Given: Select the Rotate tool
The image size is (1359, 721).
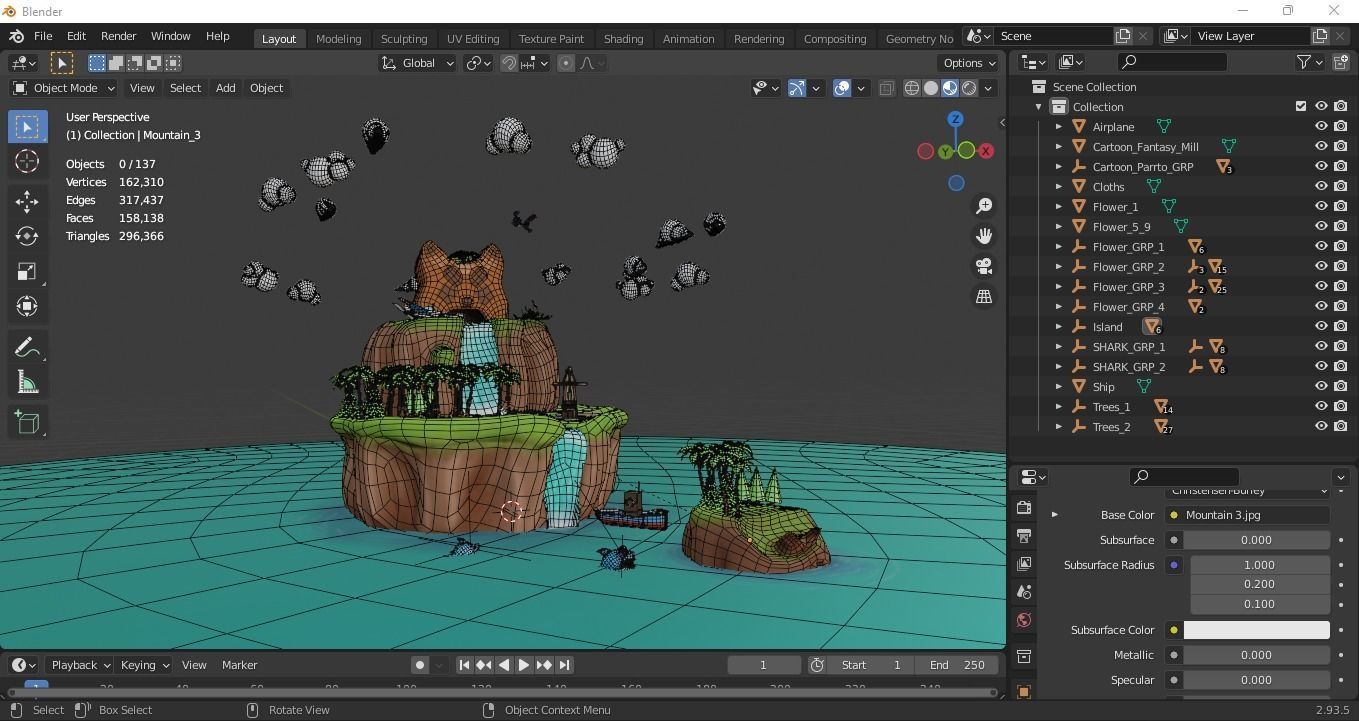Looking at the screenshot, I should (x=27, y=236).
